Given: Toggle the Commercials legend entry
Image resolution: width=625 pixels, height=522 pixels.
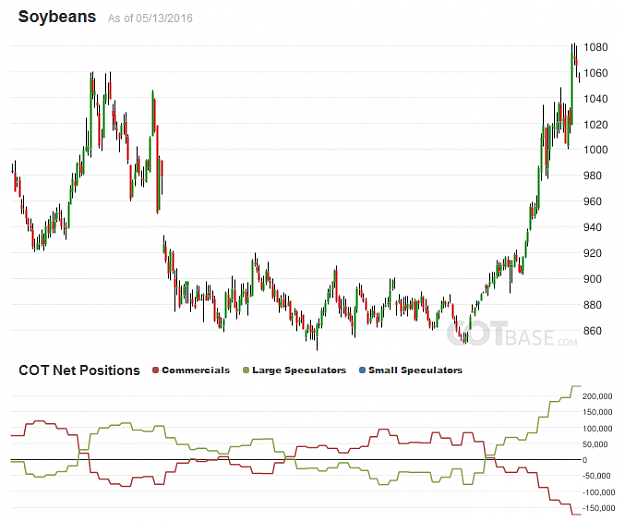Looking at the screenshot, I should click(x=191, y=370).
